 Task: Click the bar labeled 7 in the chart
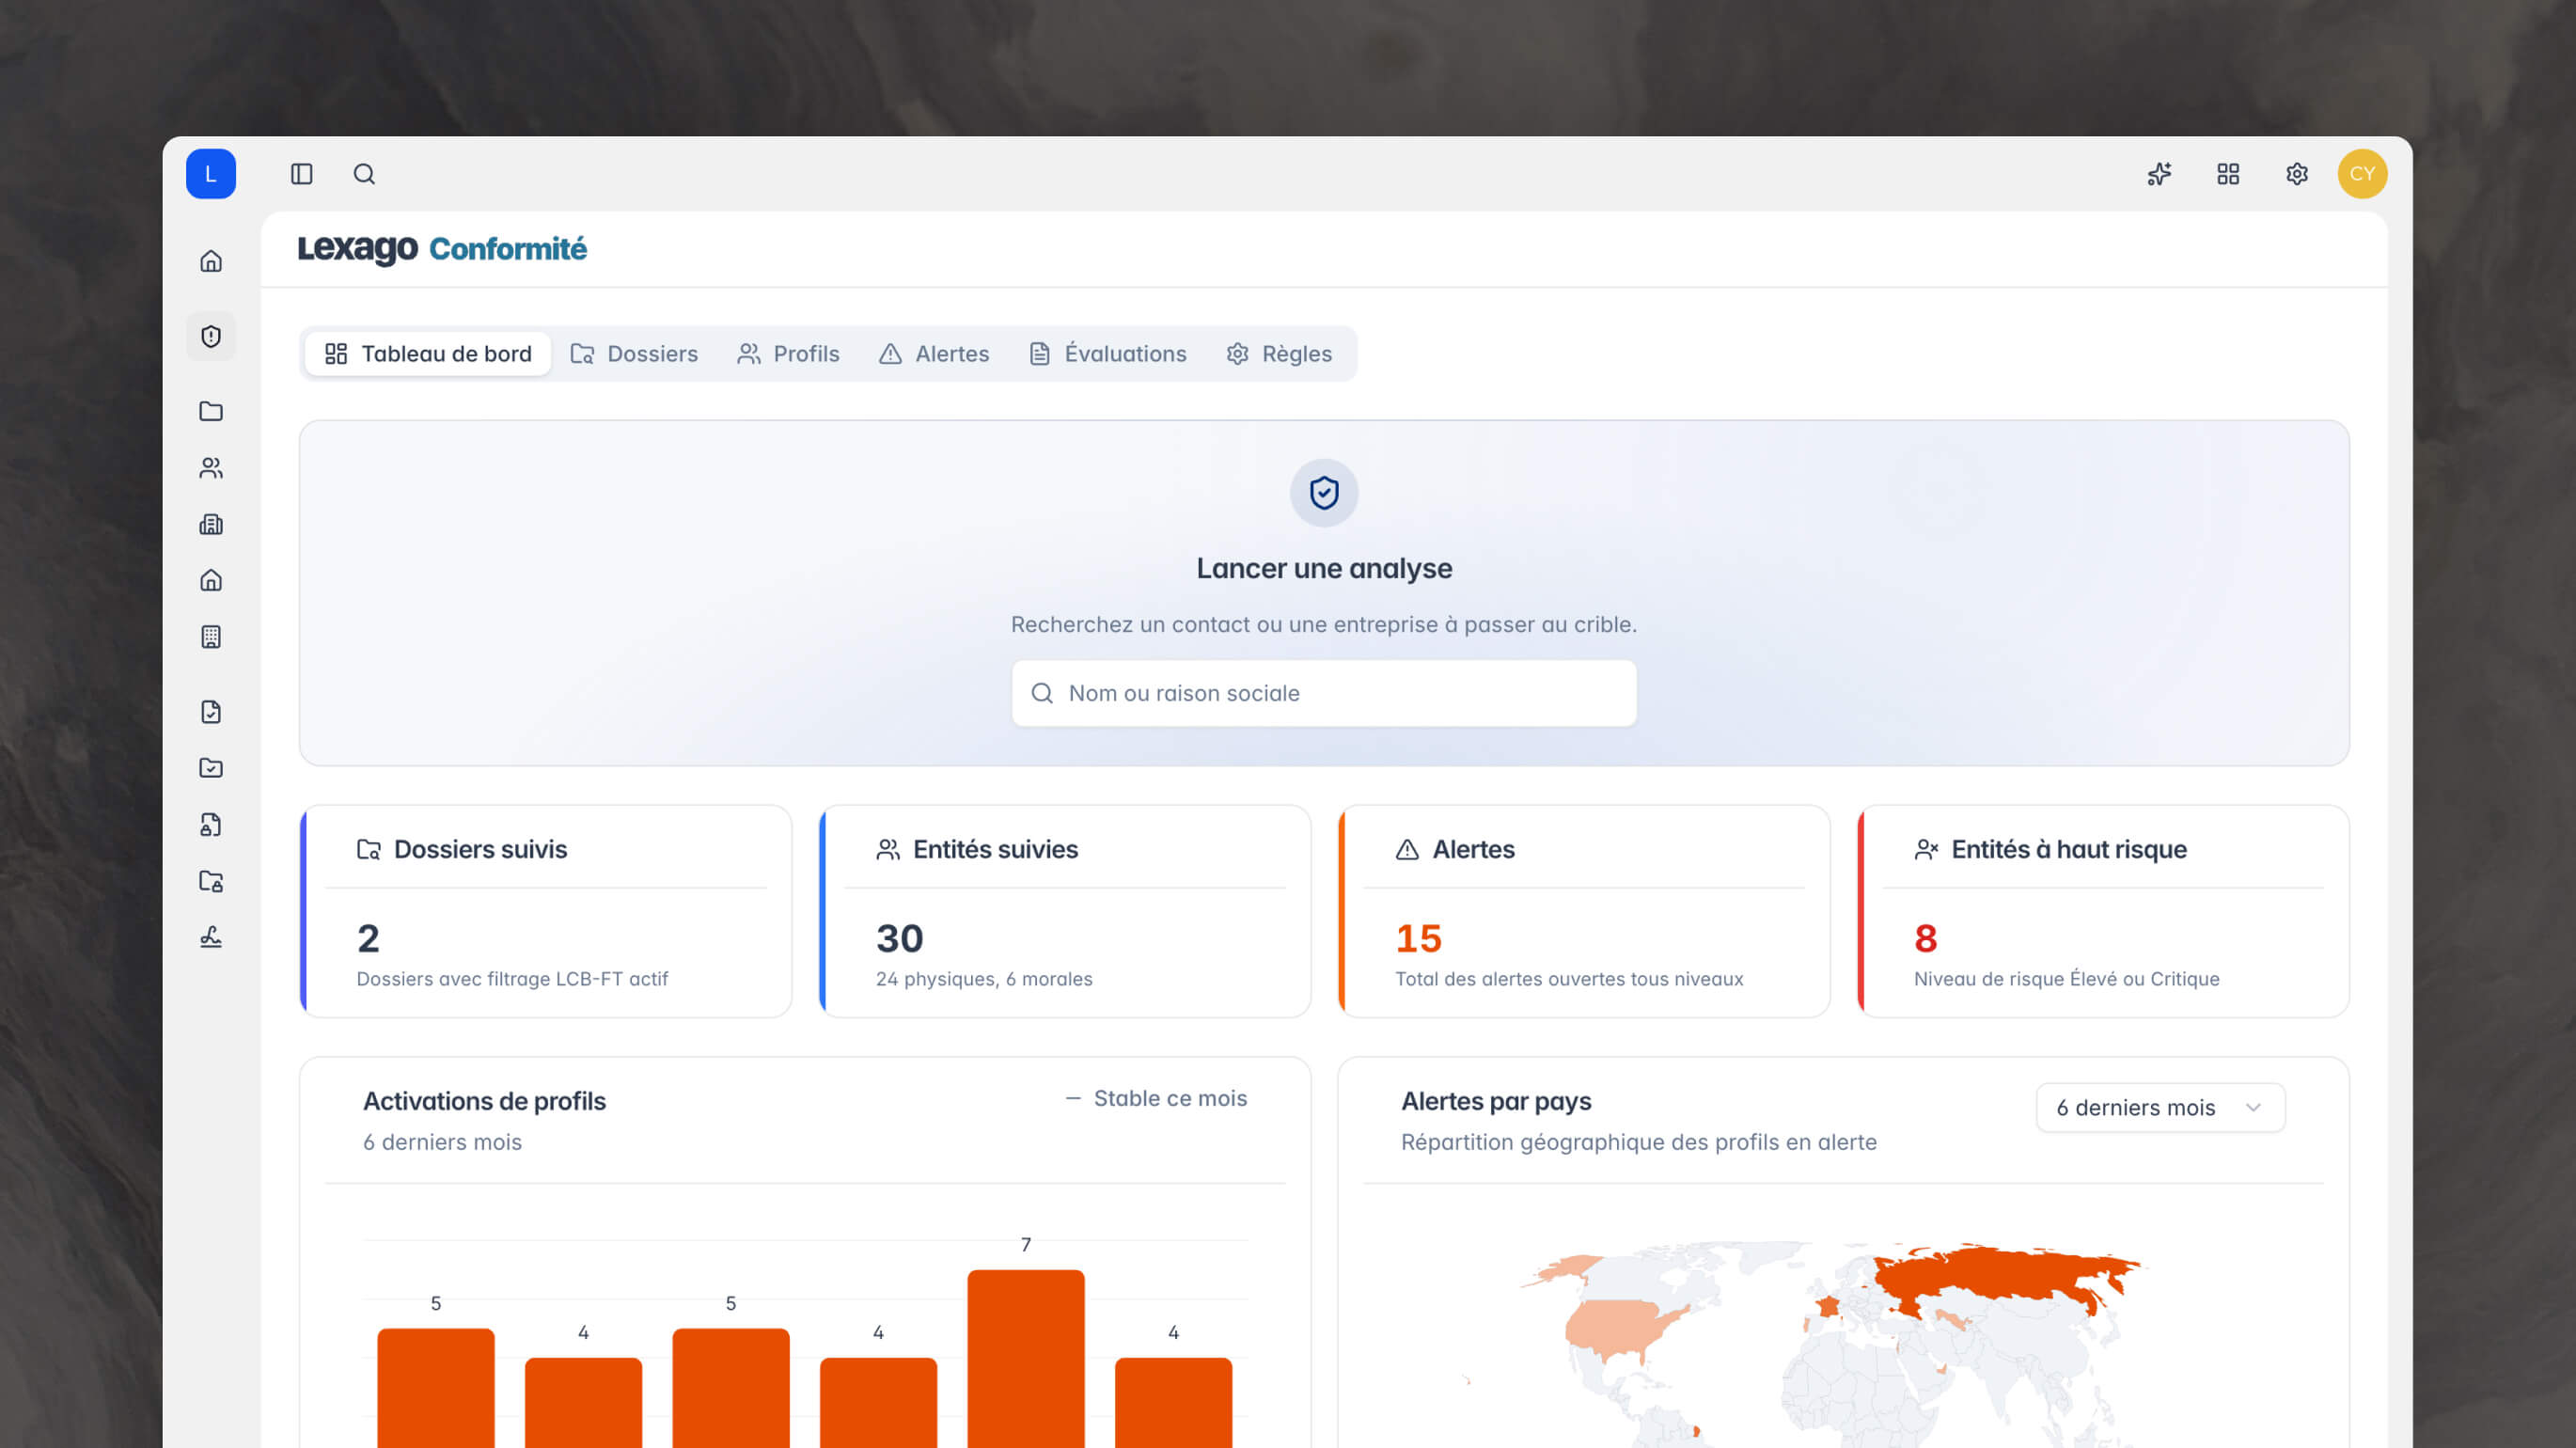[1026, 1358]
